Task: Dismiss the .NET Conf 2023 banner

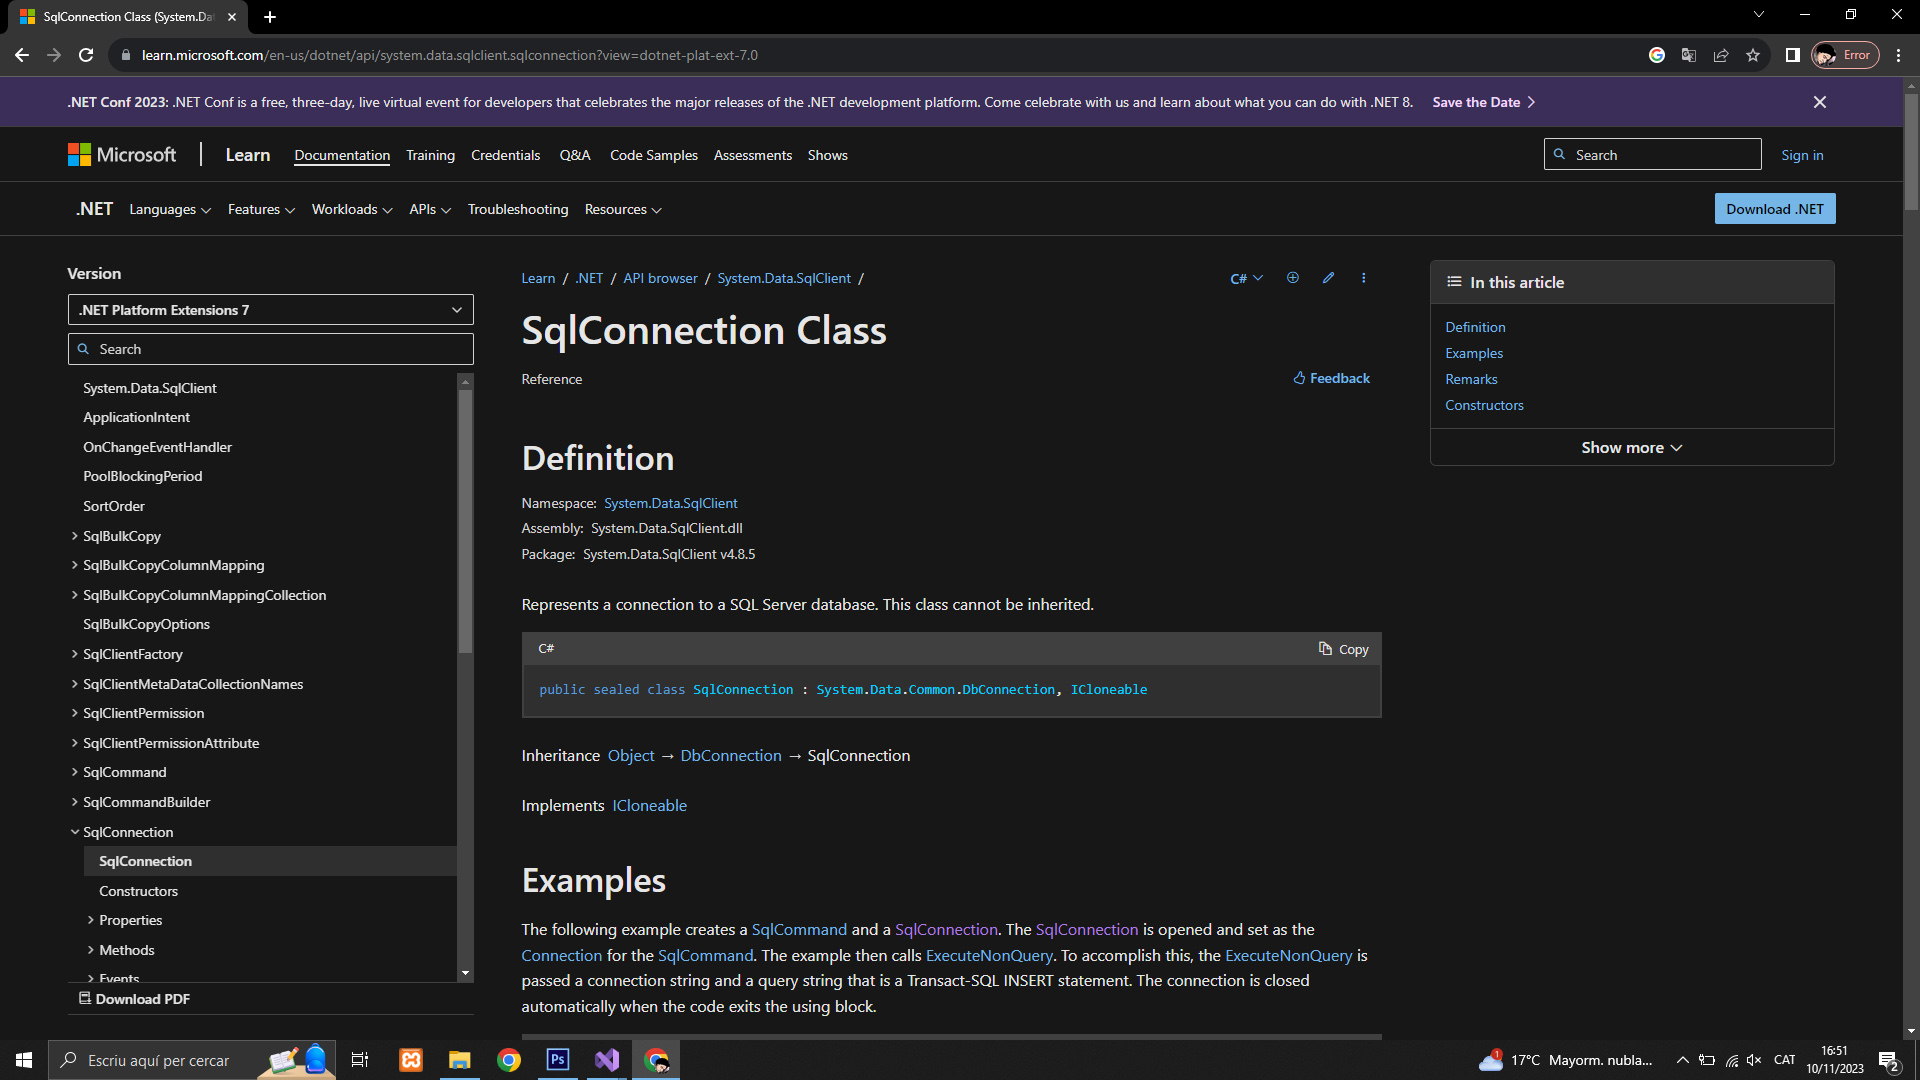Action: (1819, 102)
